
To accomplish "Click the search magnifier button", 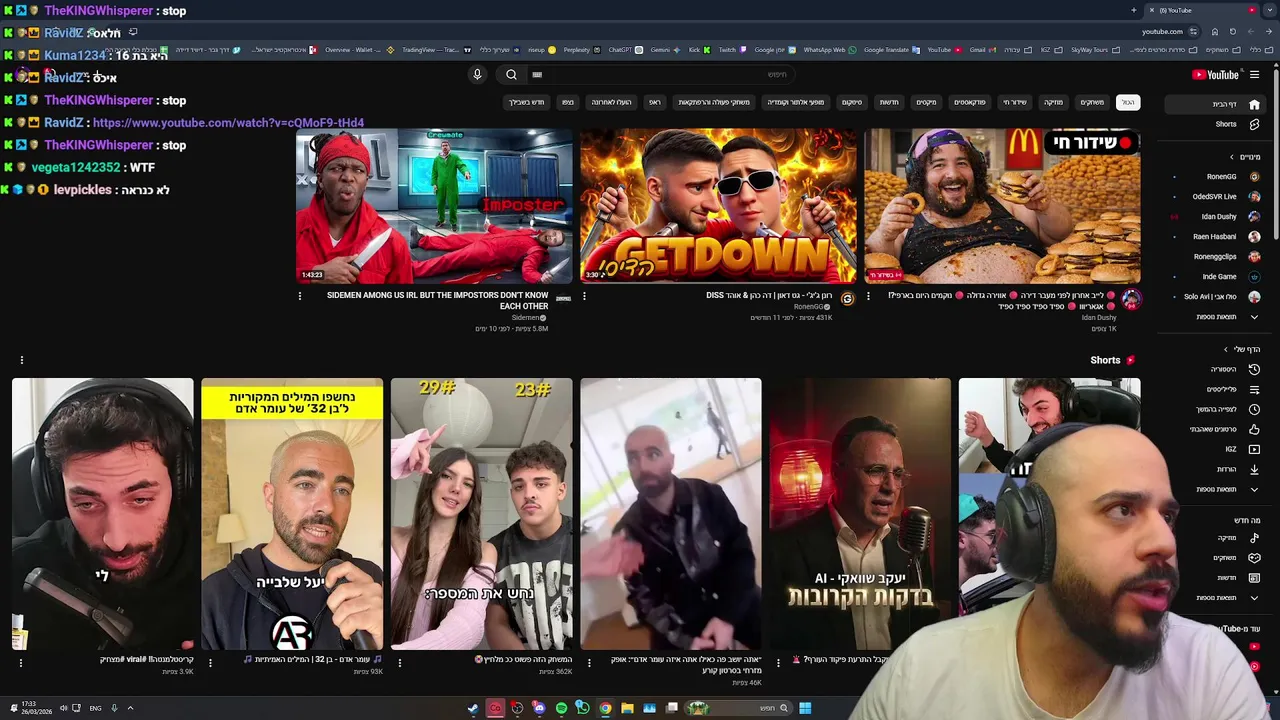I will pos(511,74).
